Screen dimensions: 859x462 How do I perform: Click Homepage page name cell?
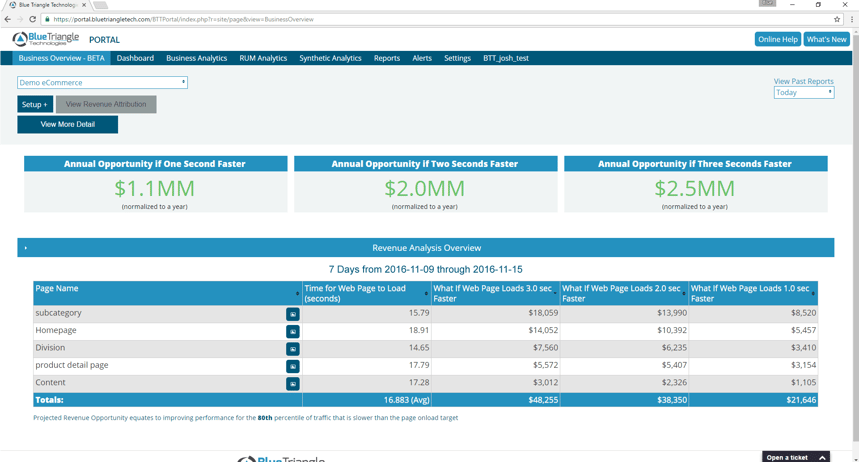point(56,330)
